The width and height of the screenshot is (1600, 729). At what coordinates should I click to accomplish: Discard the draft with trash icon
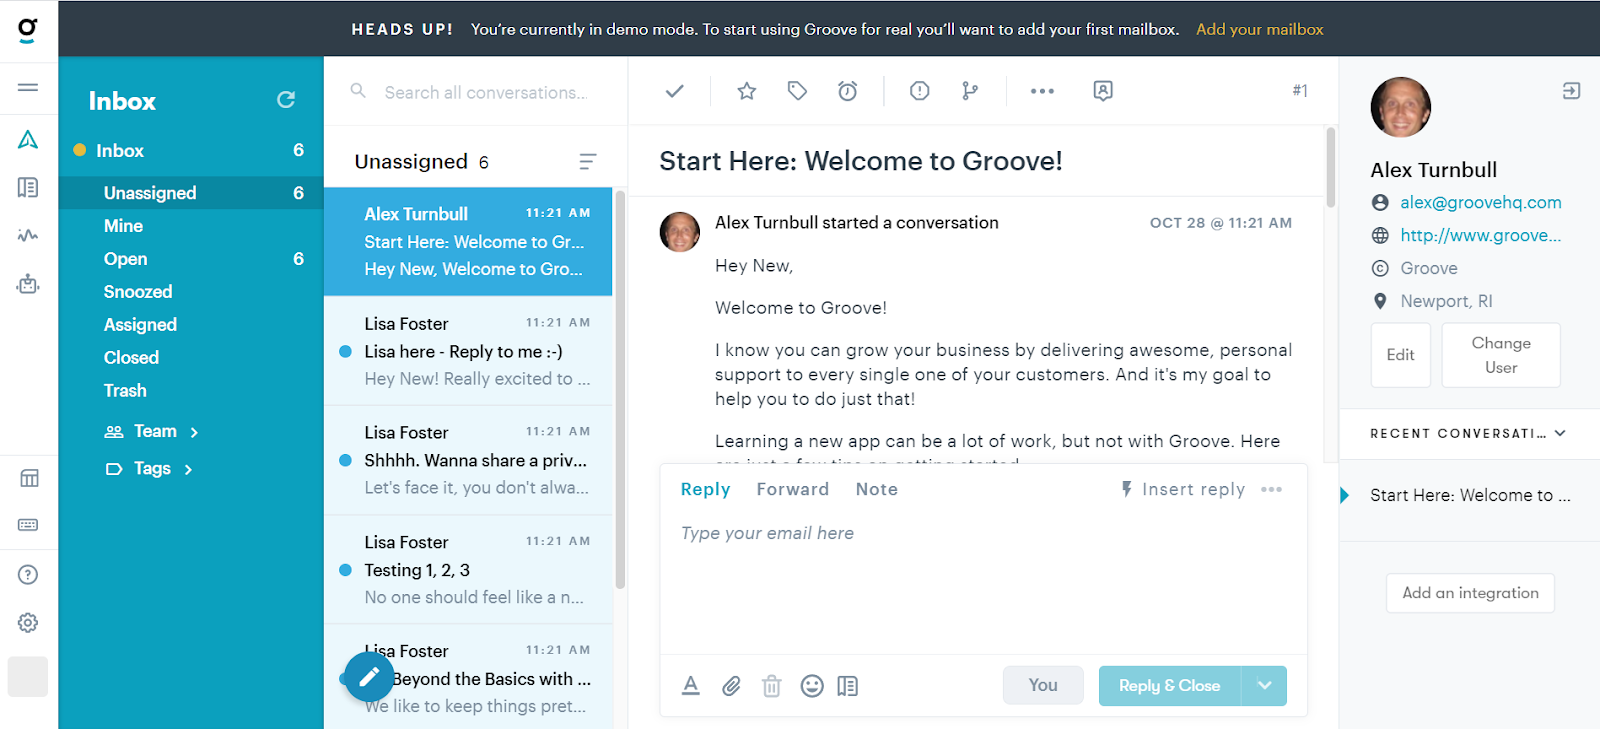(x=772, y=686)
